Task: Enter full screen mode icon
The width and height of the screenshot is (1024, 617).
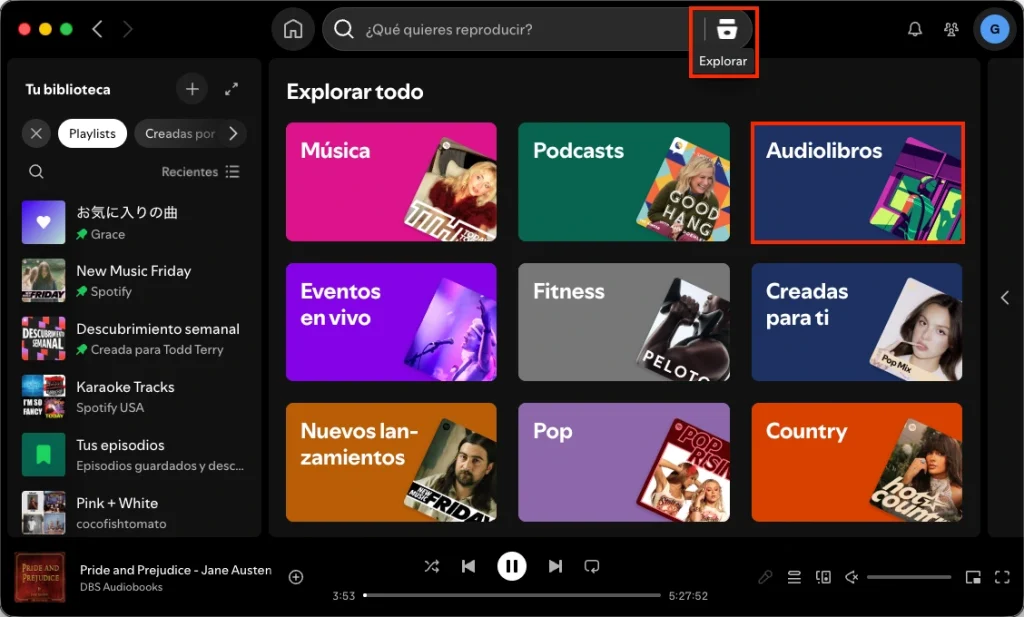Action: pyautogui.click(x=1002, y=577)
